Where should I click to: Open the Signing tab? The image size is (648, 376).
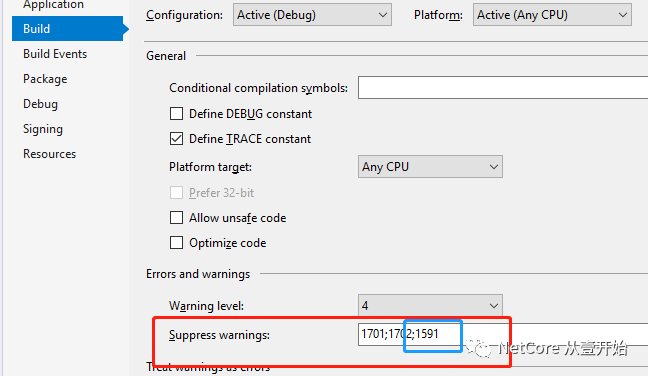pos(43,129)
